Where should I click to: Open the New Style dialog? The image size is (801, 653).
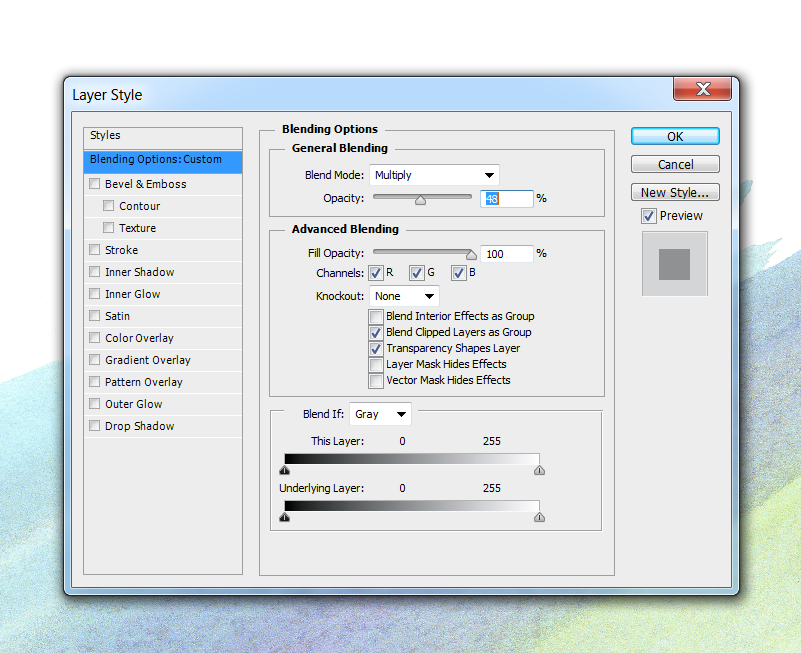coord(675,192)
